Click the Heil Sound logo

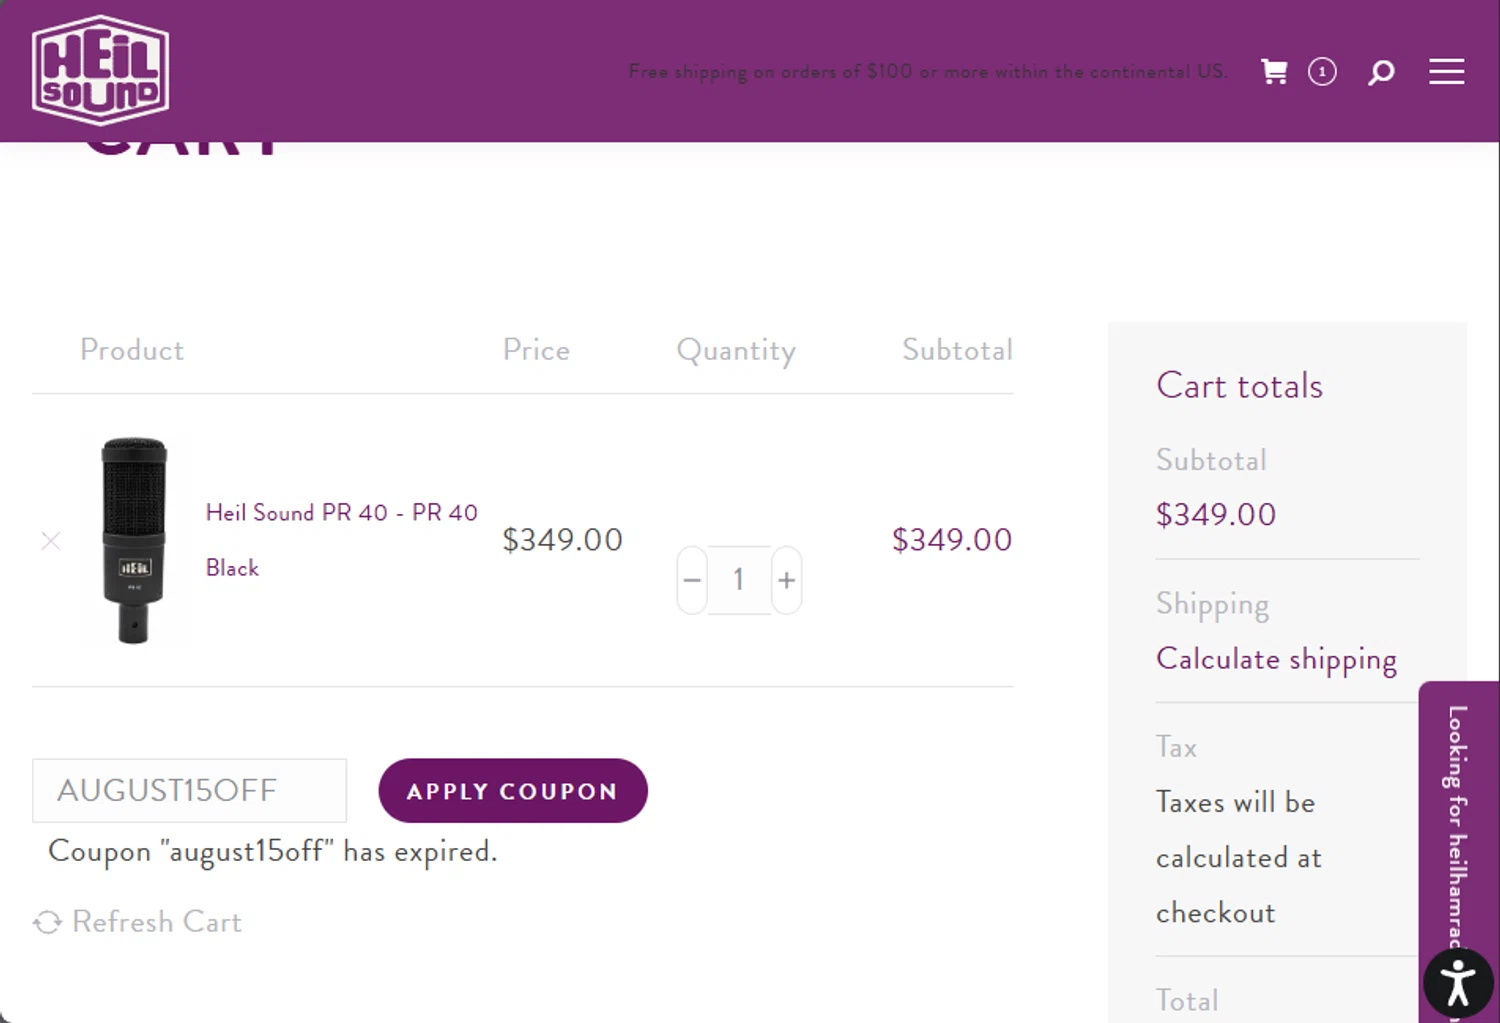point(100,70)
